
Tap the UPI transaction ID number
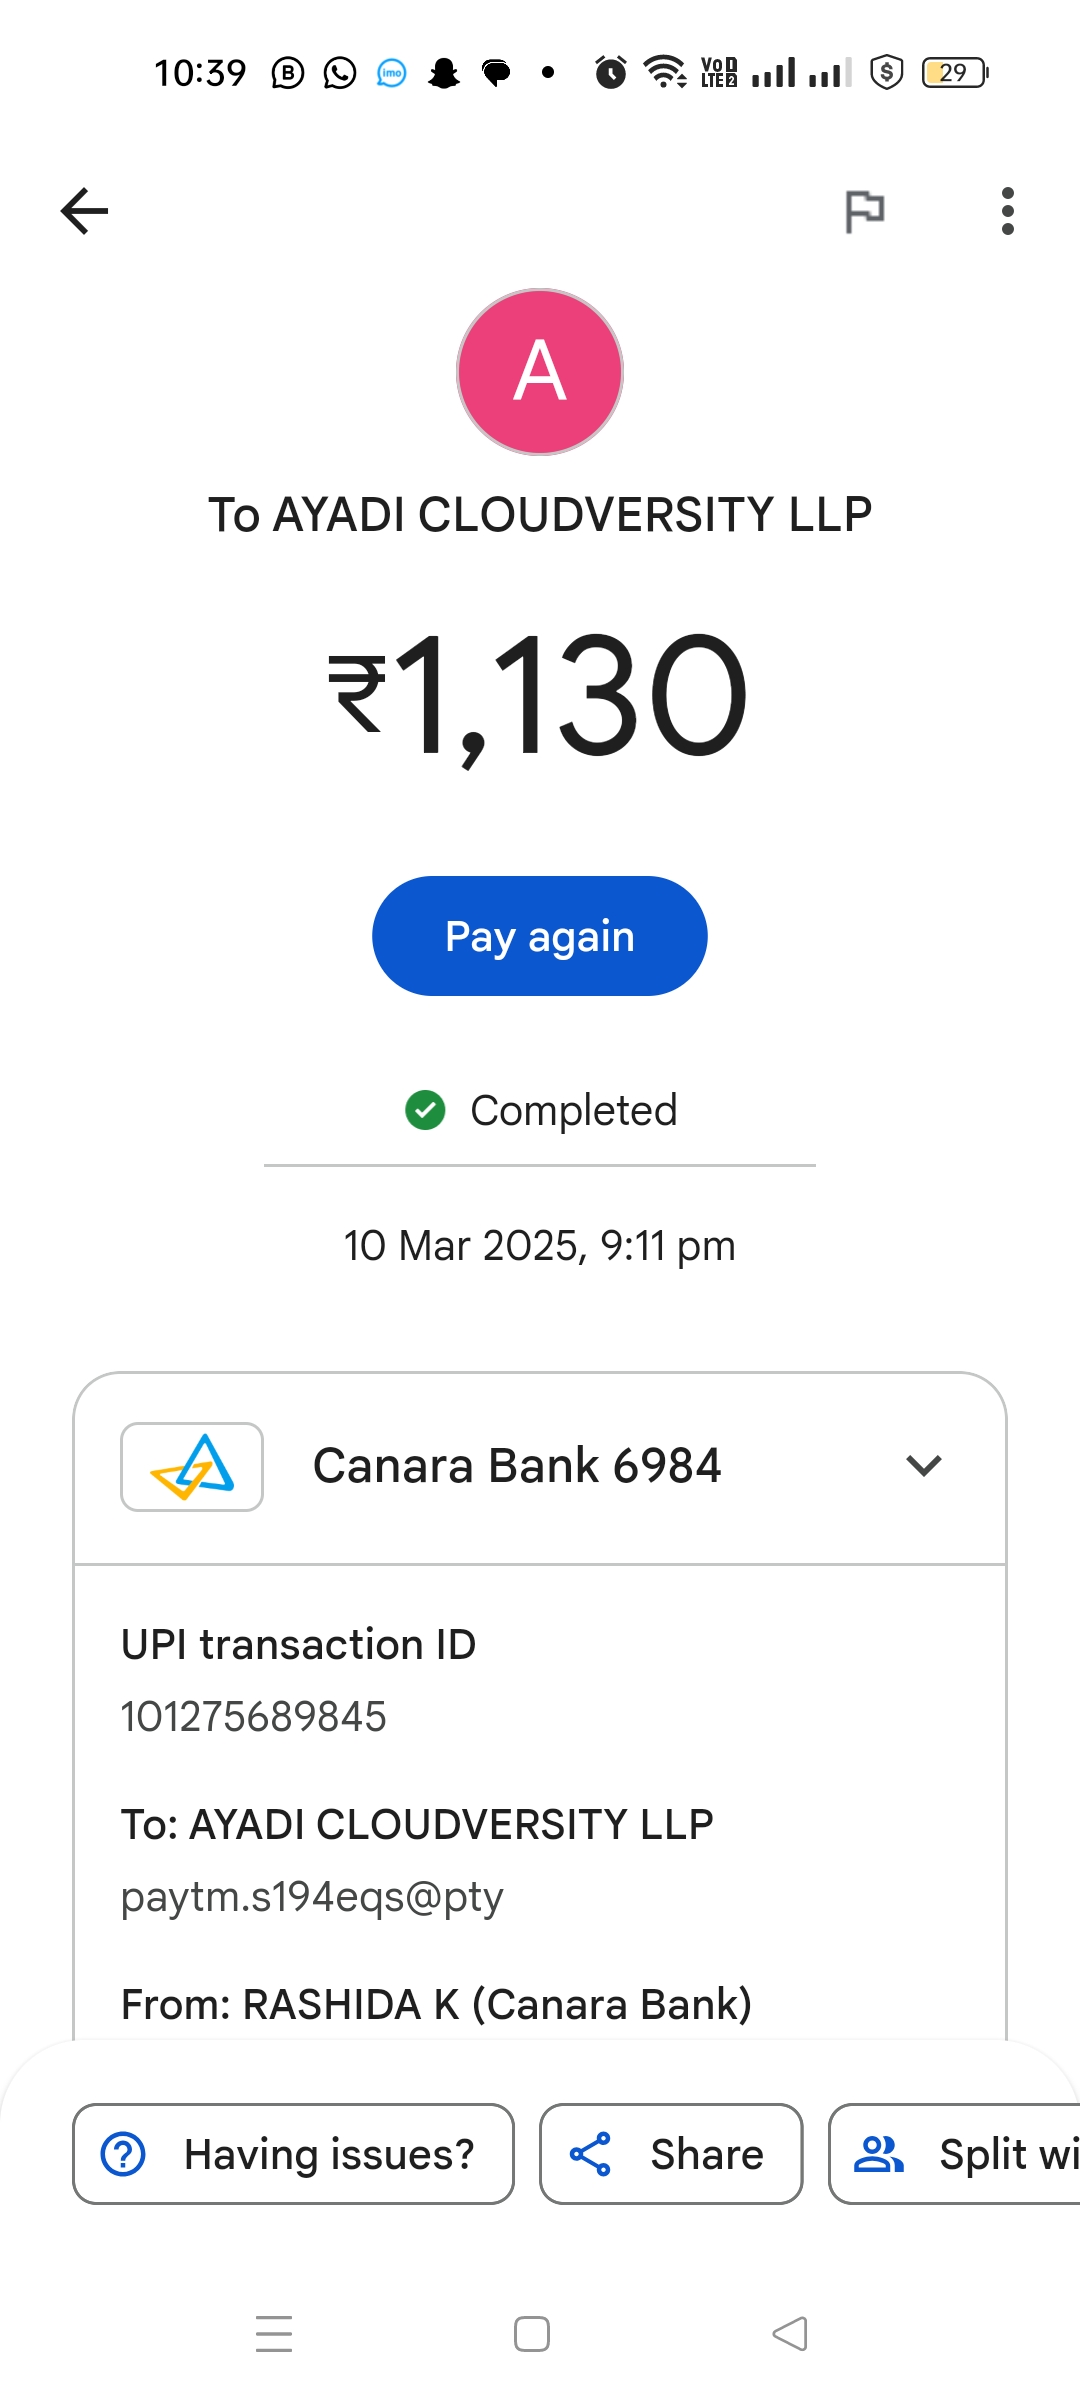coord(254,1717)
